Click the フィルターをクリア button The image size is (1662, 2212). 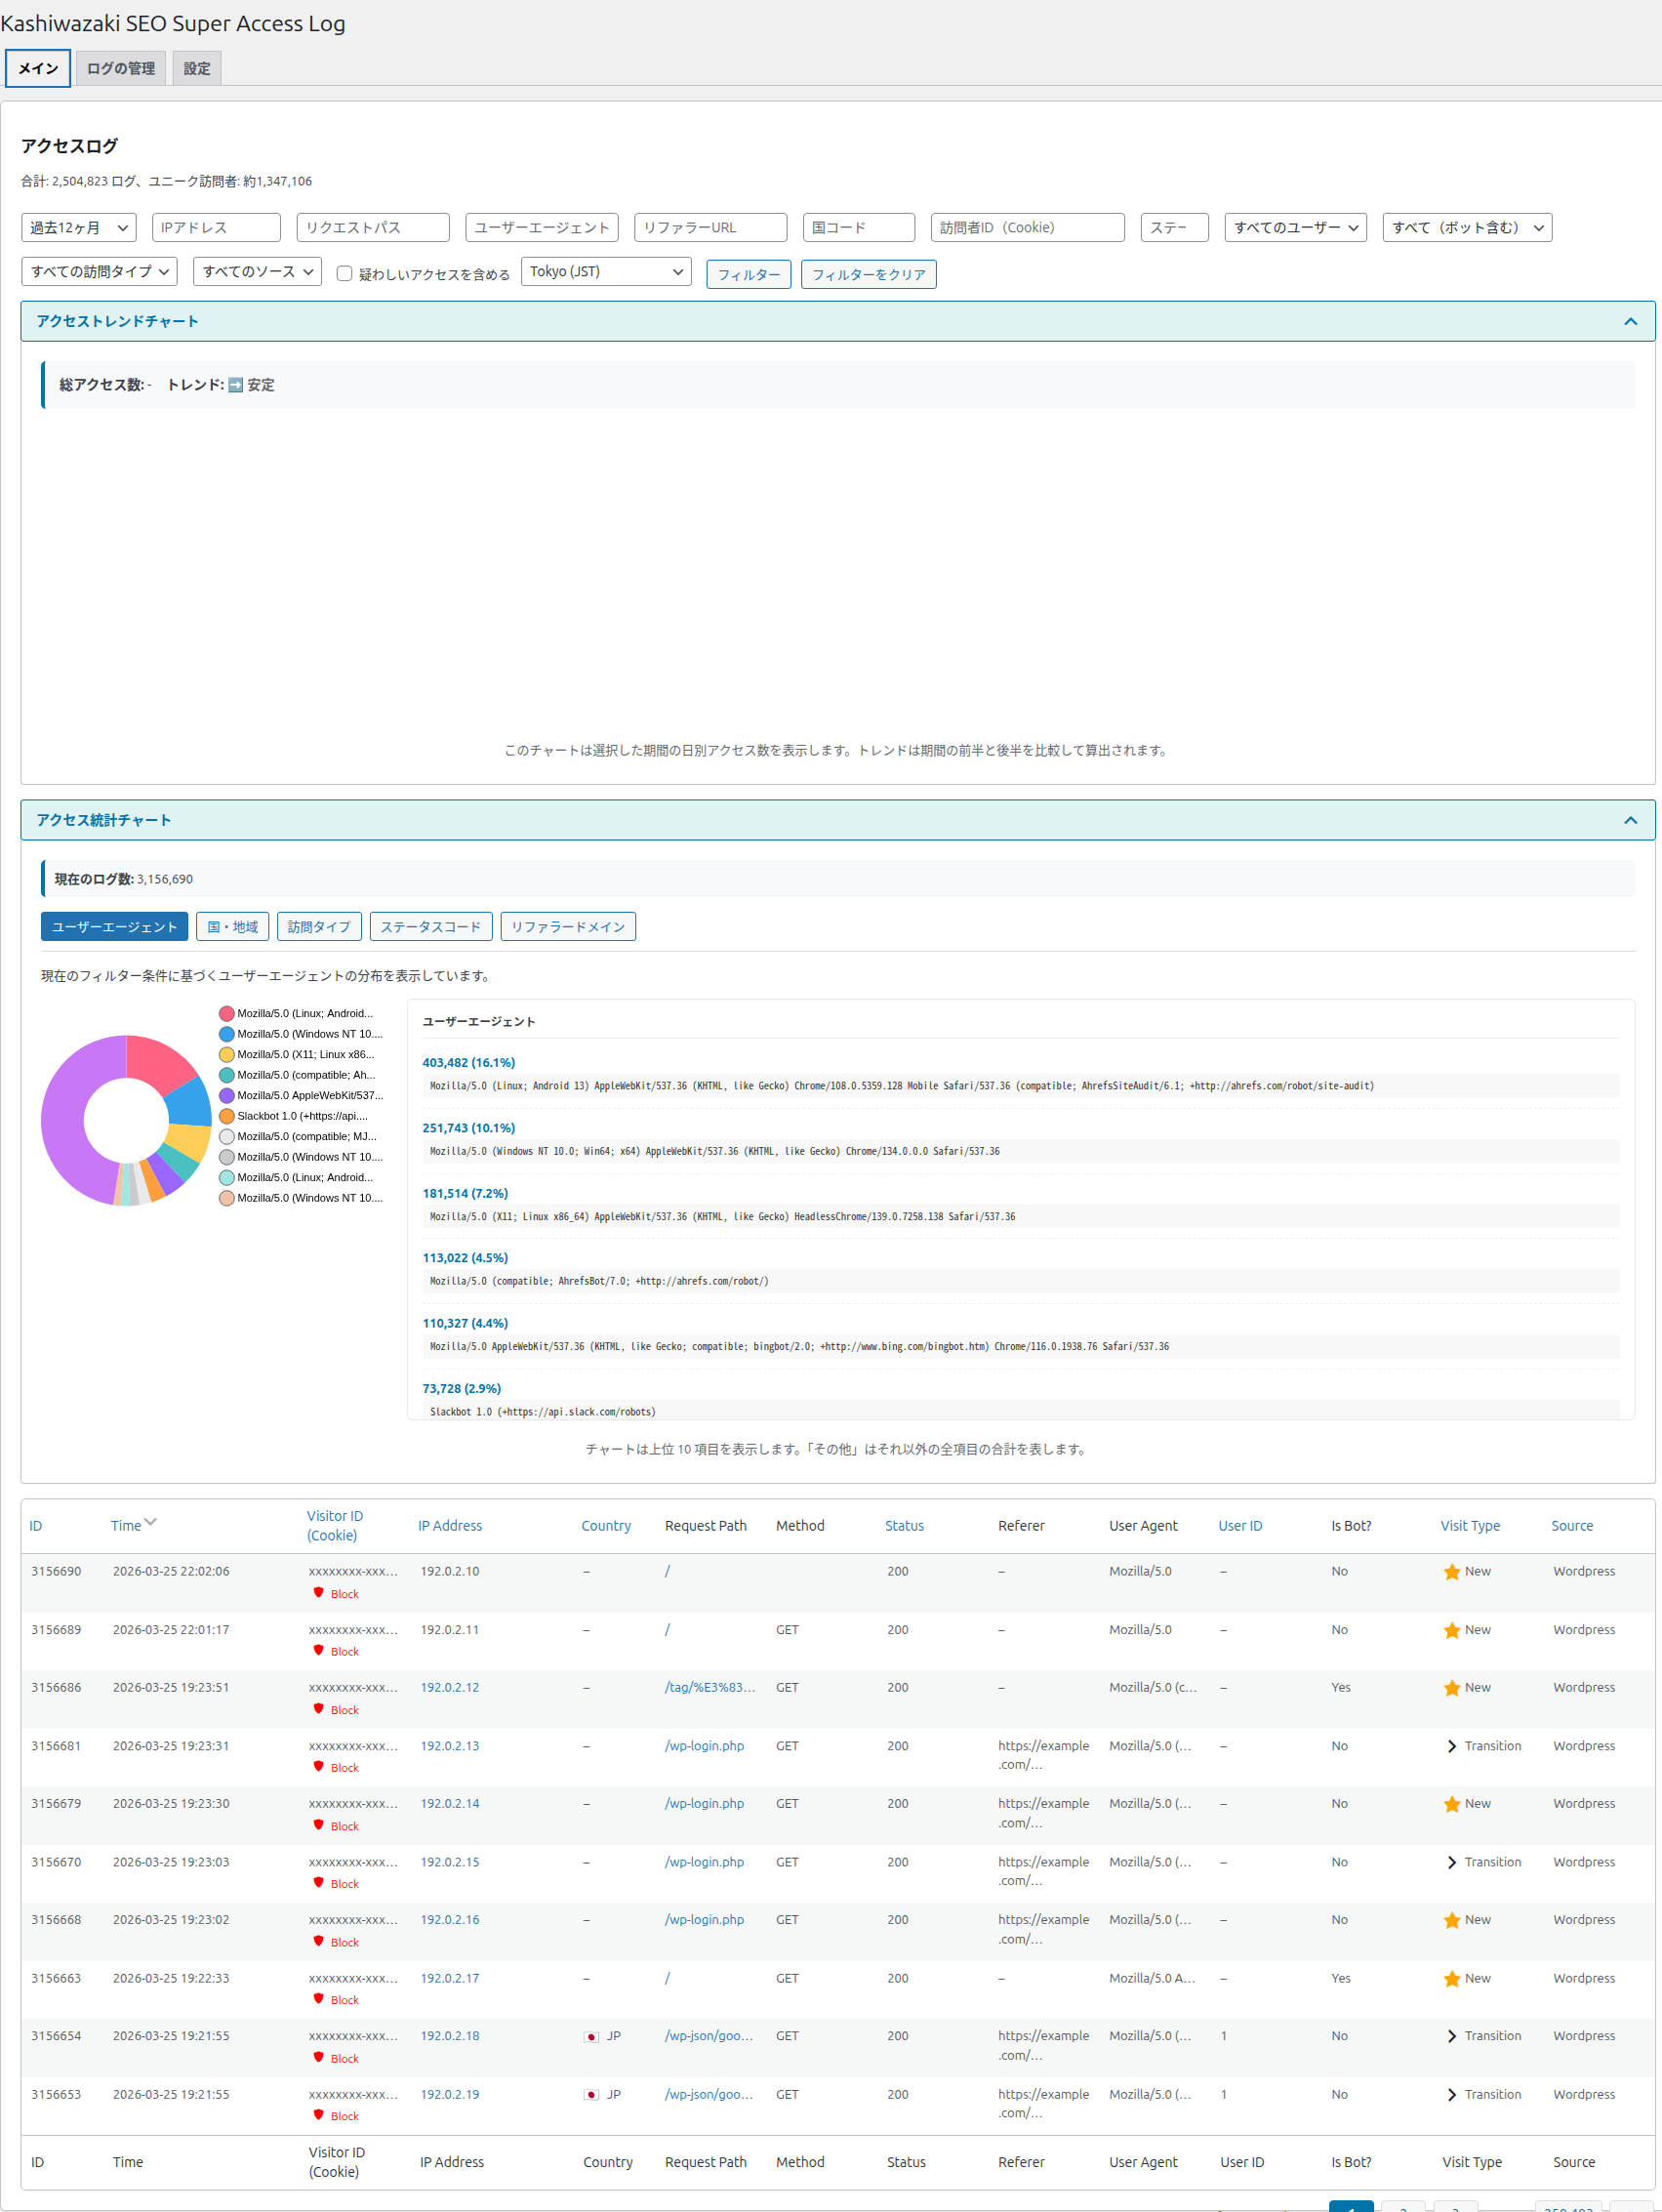pos(869,274)
